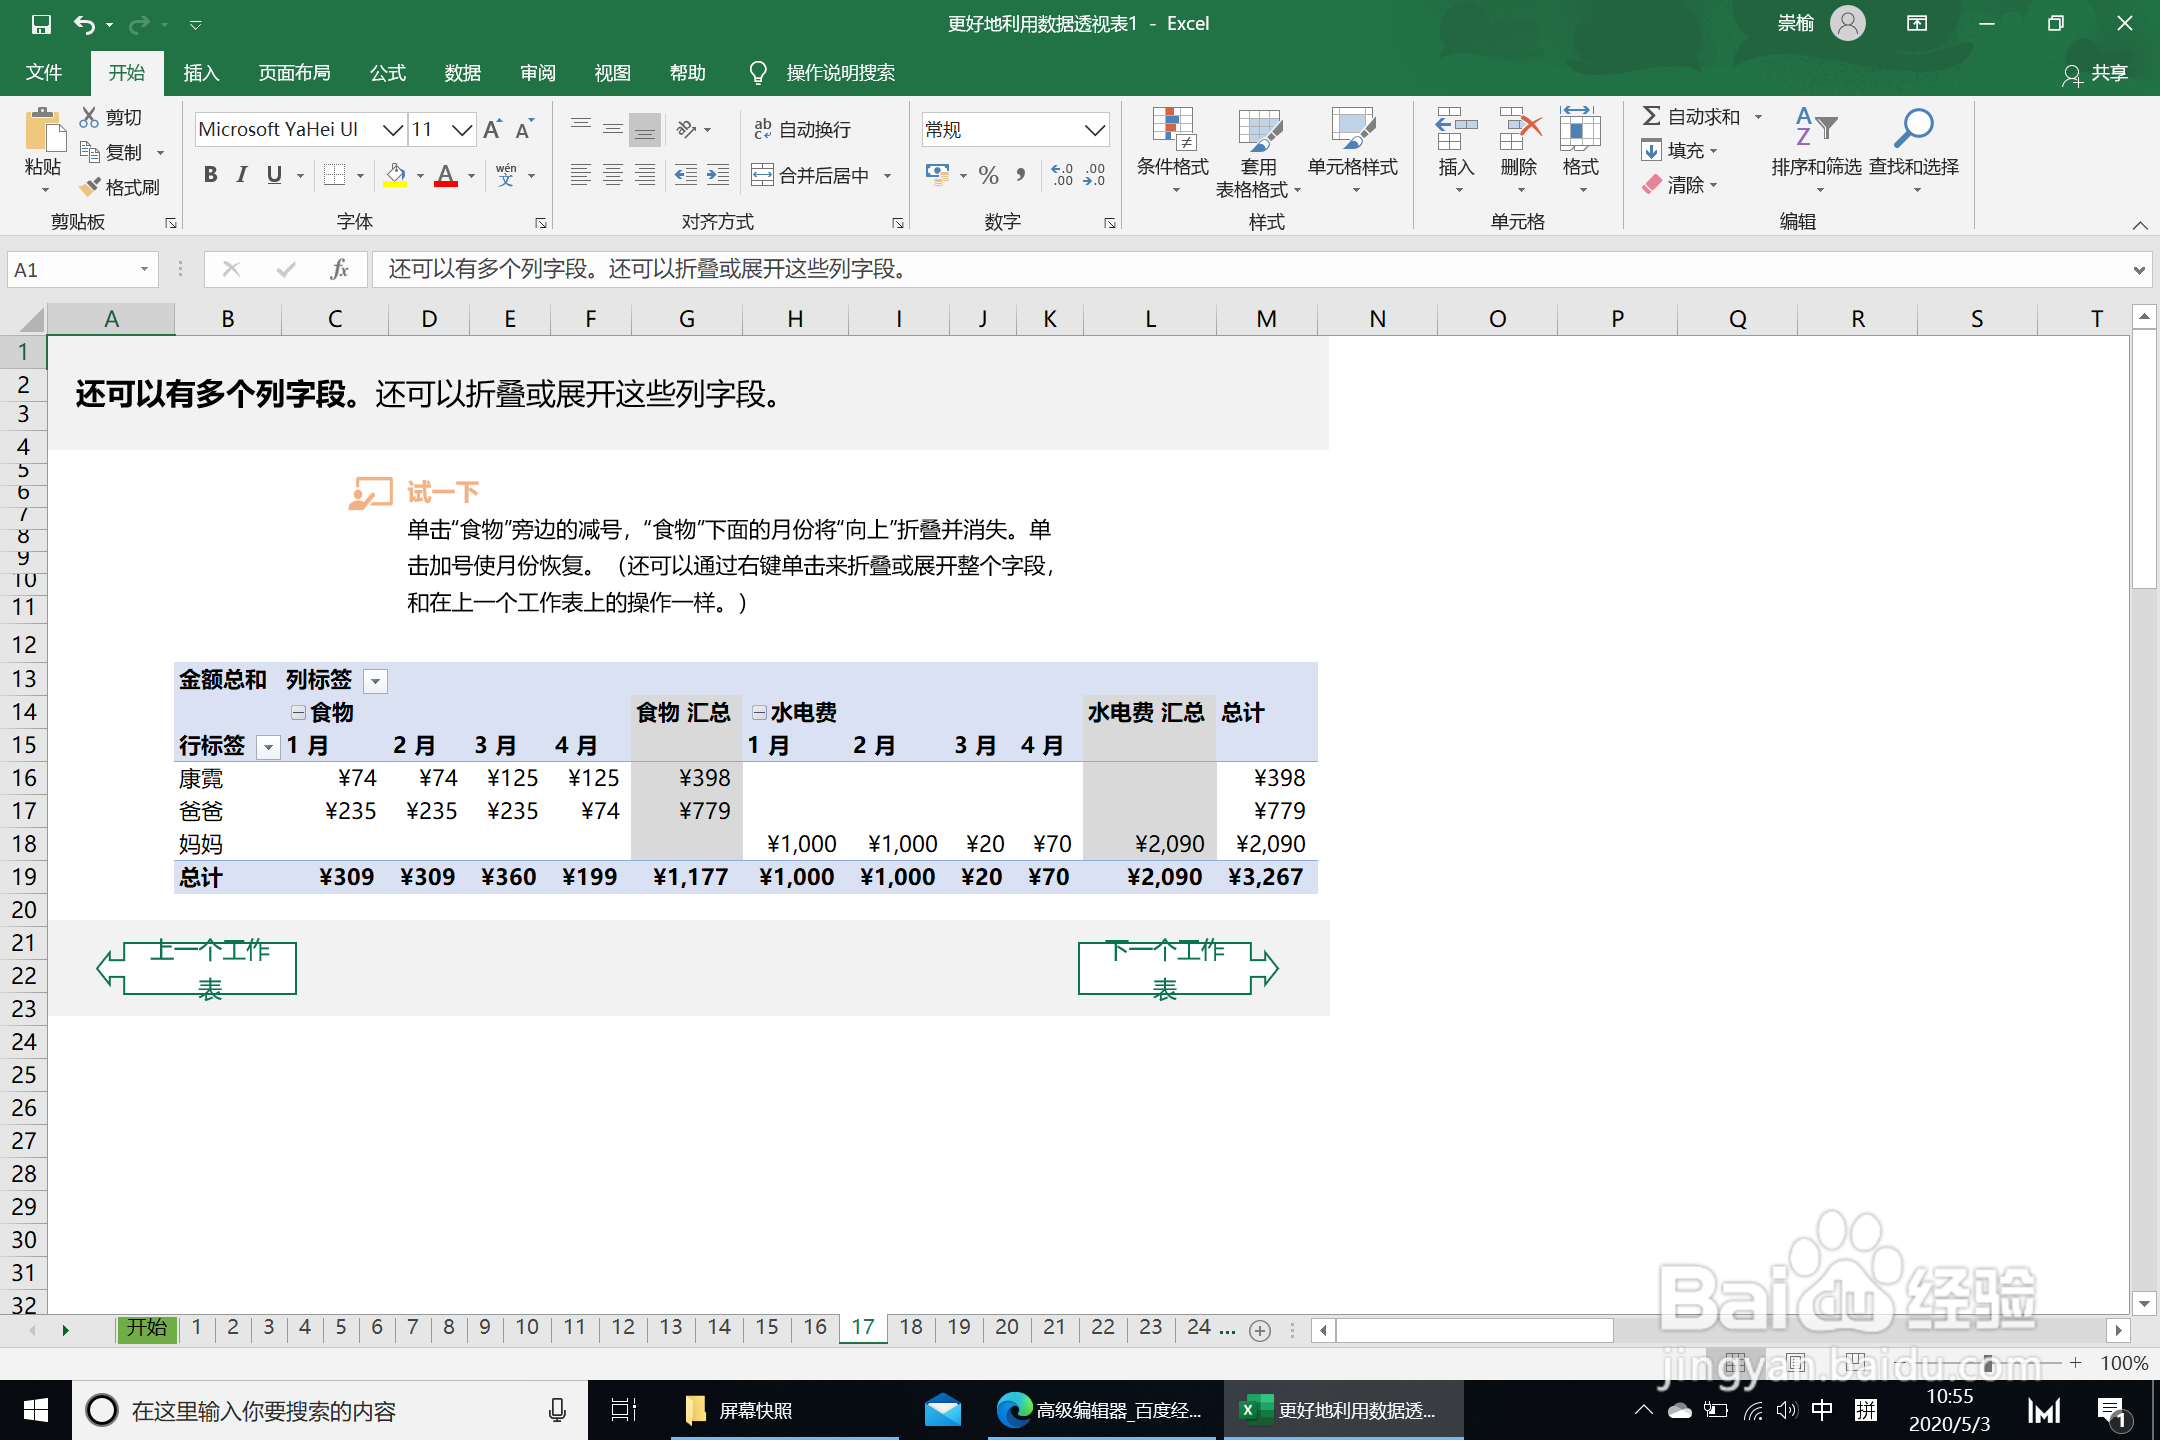Open Conditional Formatting icon

pyautogui.click(x=1173, y=129)
